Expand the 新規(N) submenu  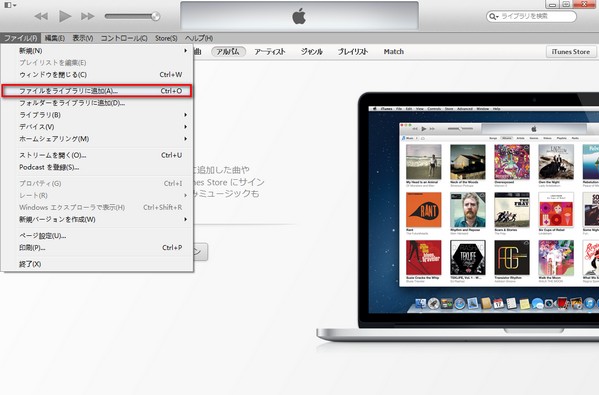pyautogui.click(x=97, y=50)
